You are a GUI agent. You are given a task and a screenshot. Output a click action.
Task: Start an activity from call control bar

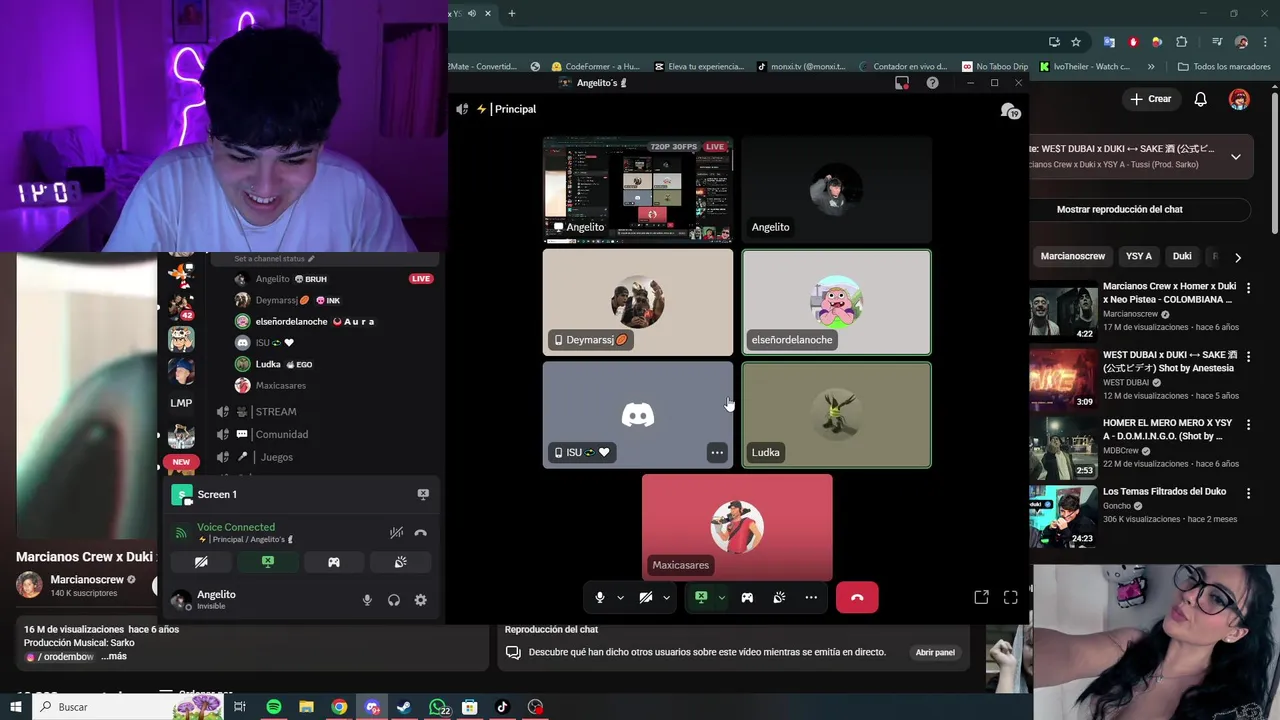point(747,597)
